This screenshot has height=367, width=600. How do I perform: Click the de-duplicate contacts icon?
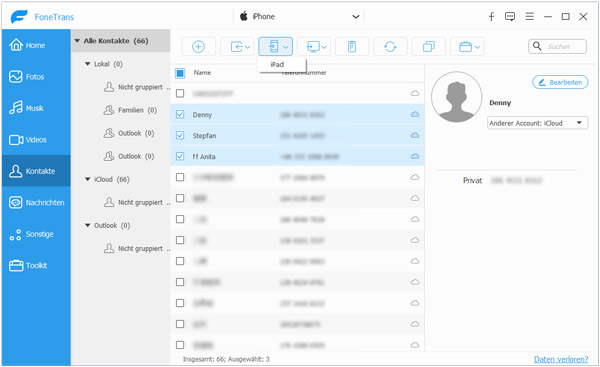pyautogui.click(x=429, y=47)
